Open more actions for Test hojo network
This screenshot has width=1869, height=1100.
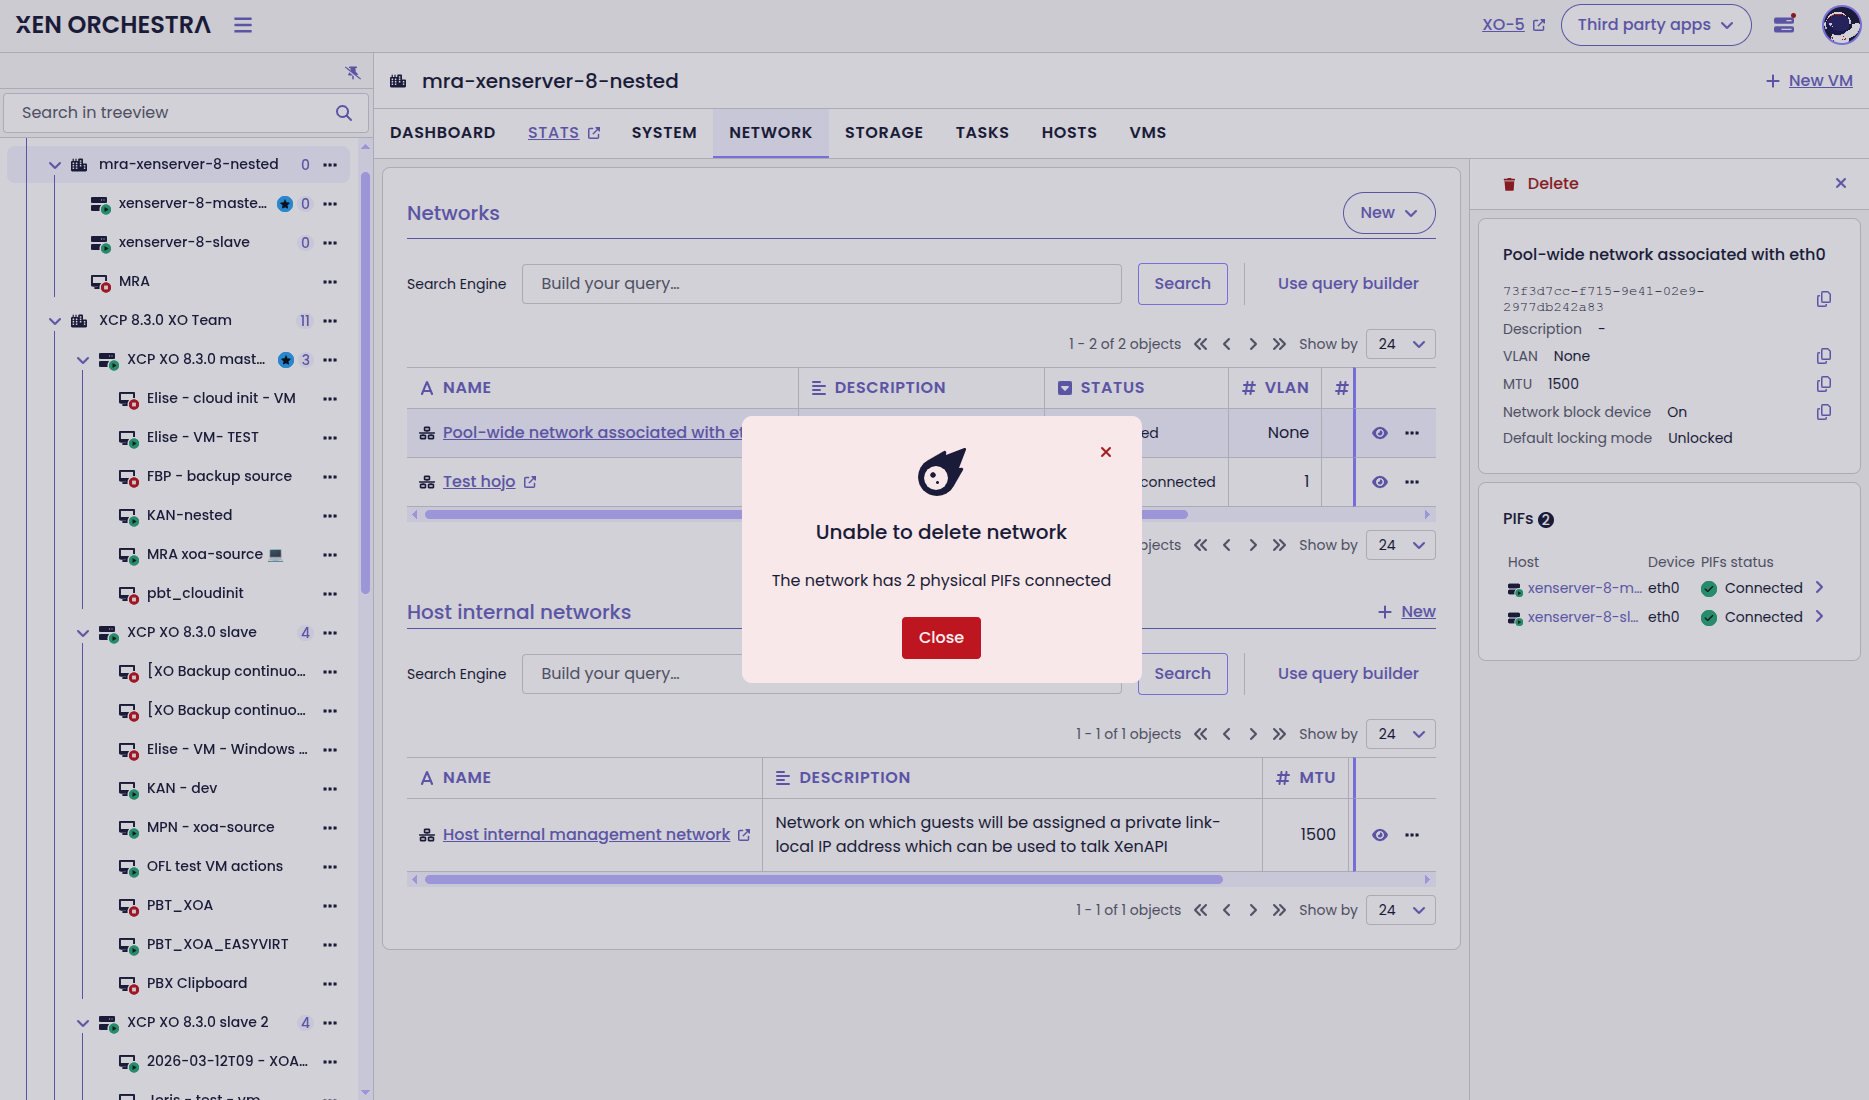(1412, 482)
